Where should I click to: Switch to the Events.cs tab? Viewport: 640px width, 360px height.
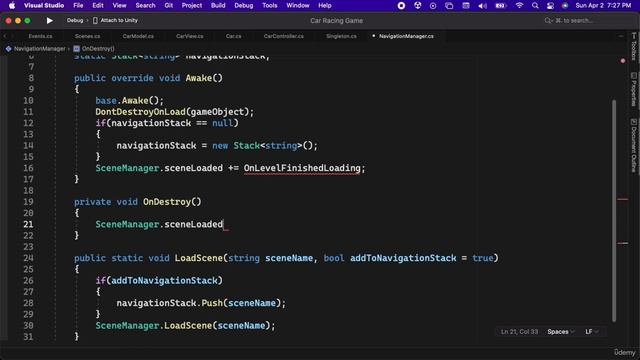[x=40, y=36]
